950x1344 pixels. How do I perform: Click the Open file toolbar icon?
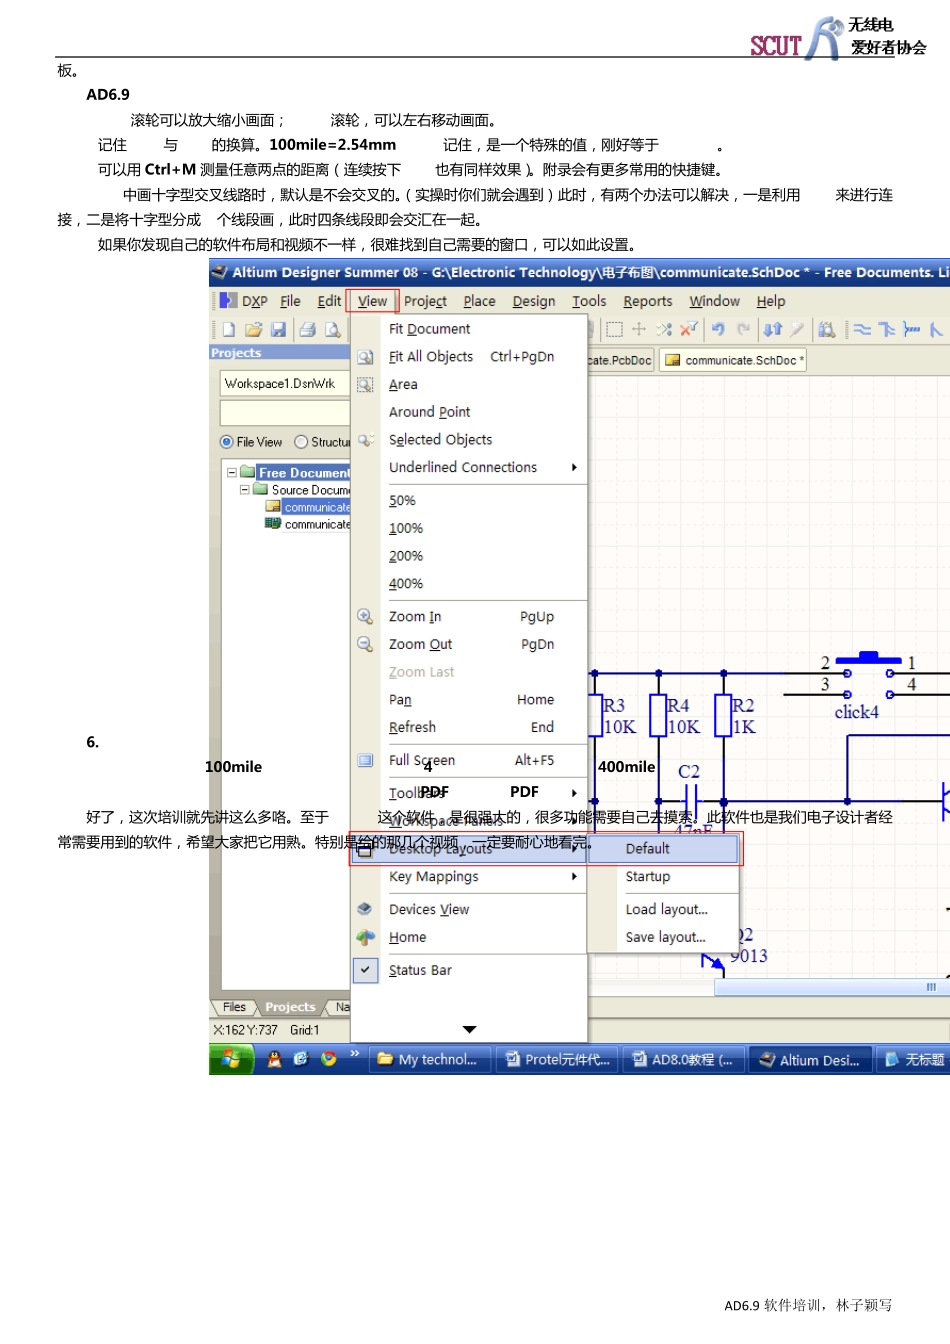pyautogui.click(x=253, y=329)
